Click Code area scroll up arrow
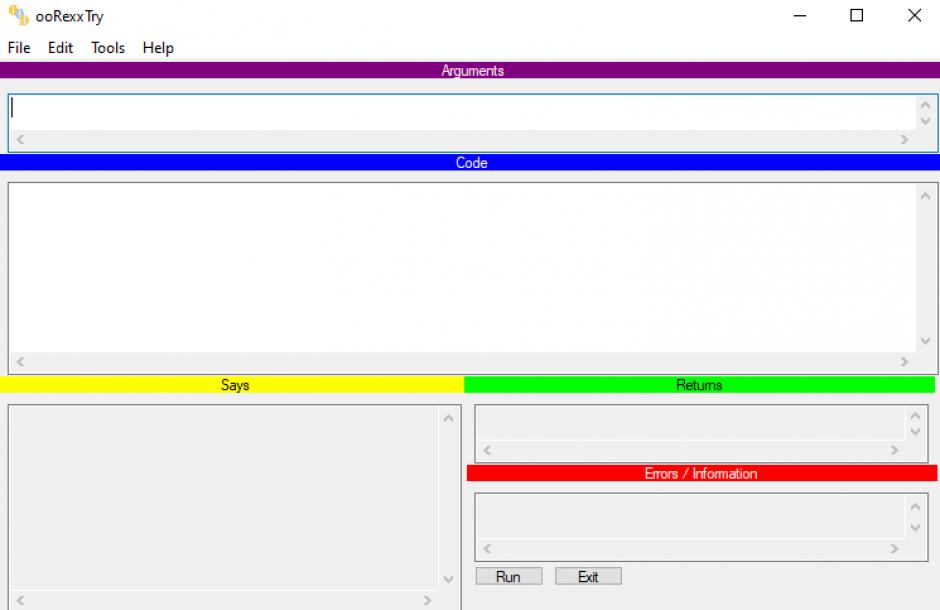Viewport: 940px width, 610px height. (x=926, y=196)
